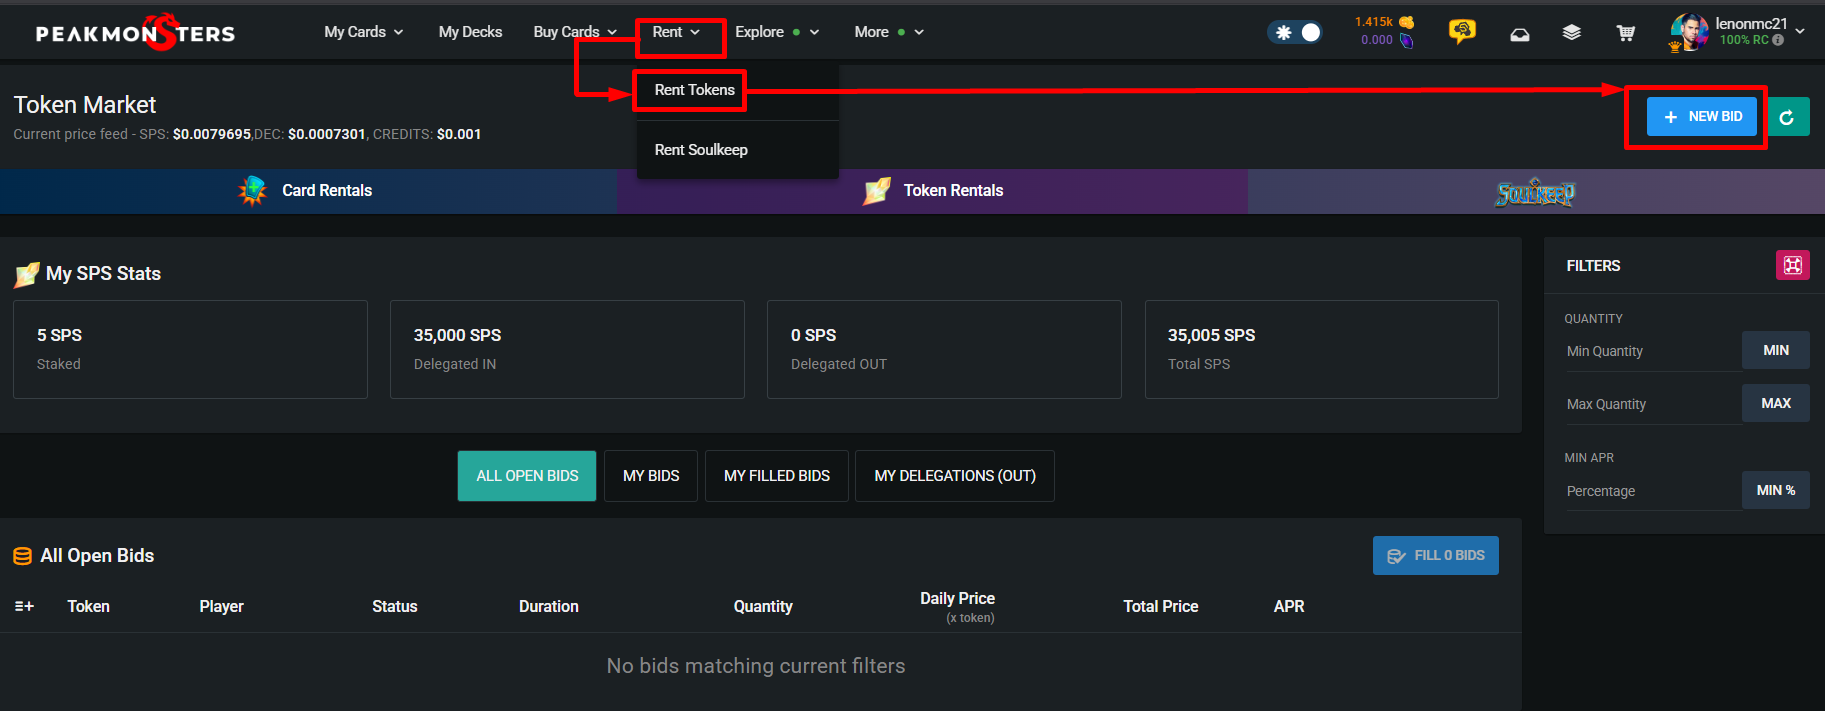1825x711 pixels.
Task: Click the Percentage input field
Action: pyautogui.click(x=1653, y=491)
